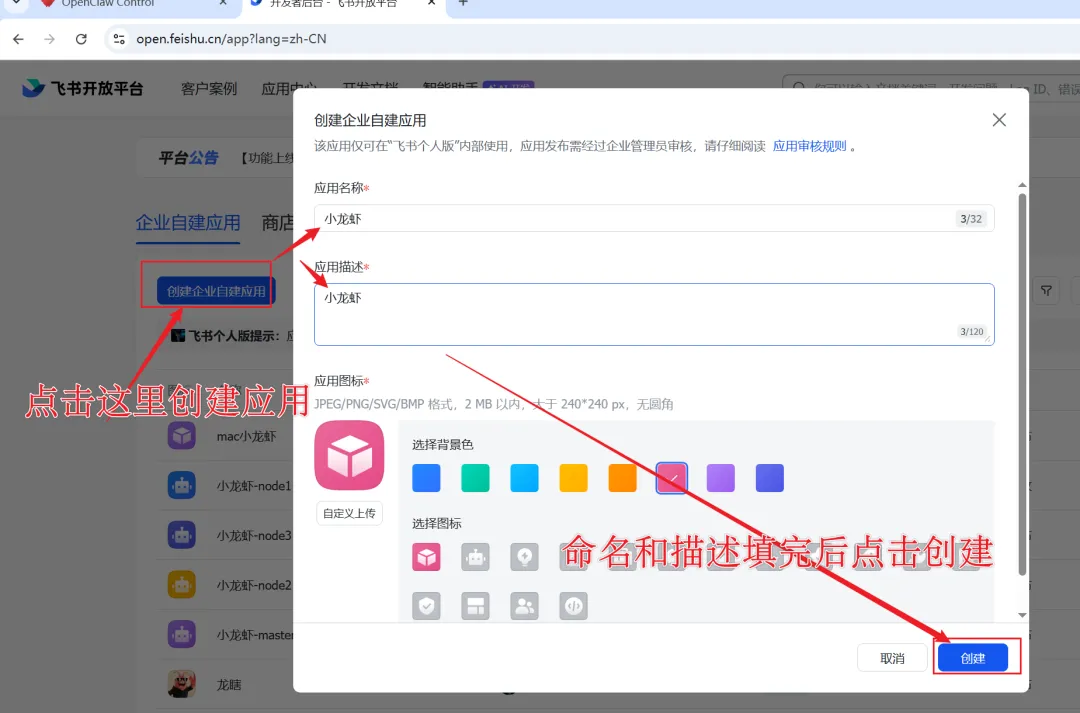Open the 小龙虾-node2 yellow robot icon
Image resolution: width=1080 pixels, height=713 pixels.
182,585
